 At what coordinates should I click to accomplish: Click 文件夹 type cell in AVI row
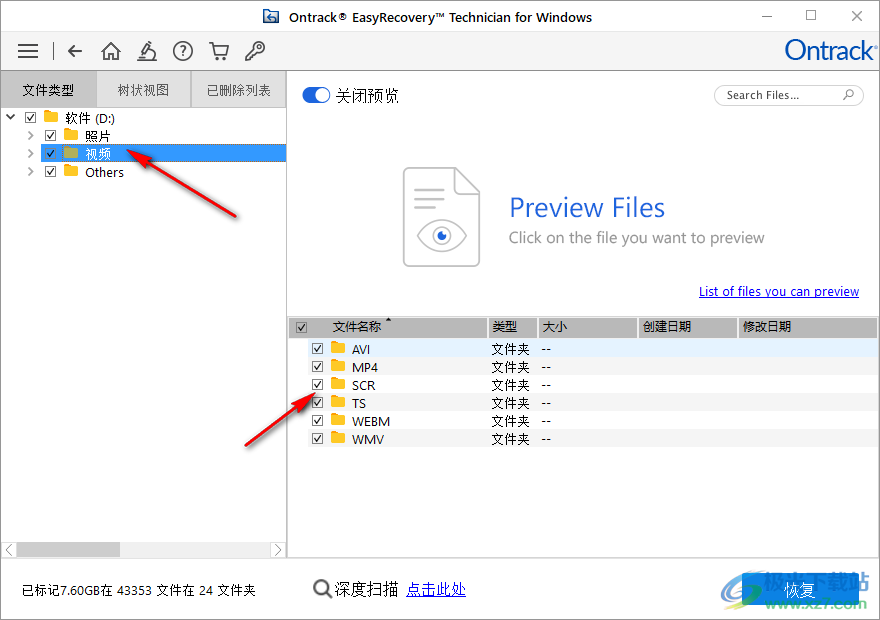click(510, 349)
